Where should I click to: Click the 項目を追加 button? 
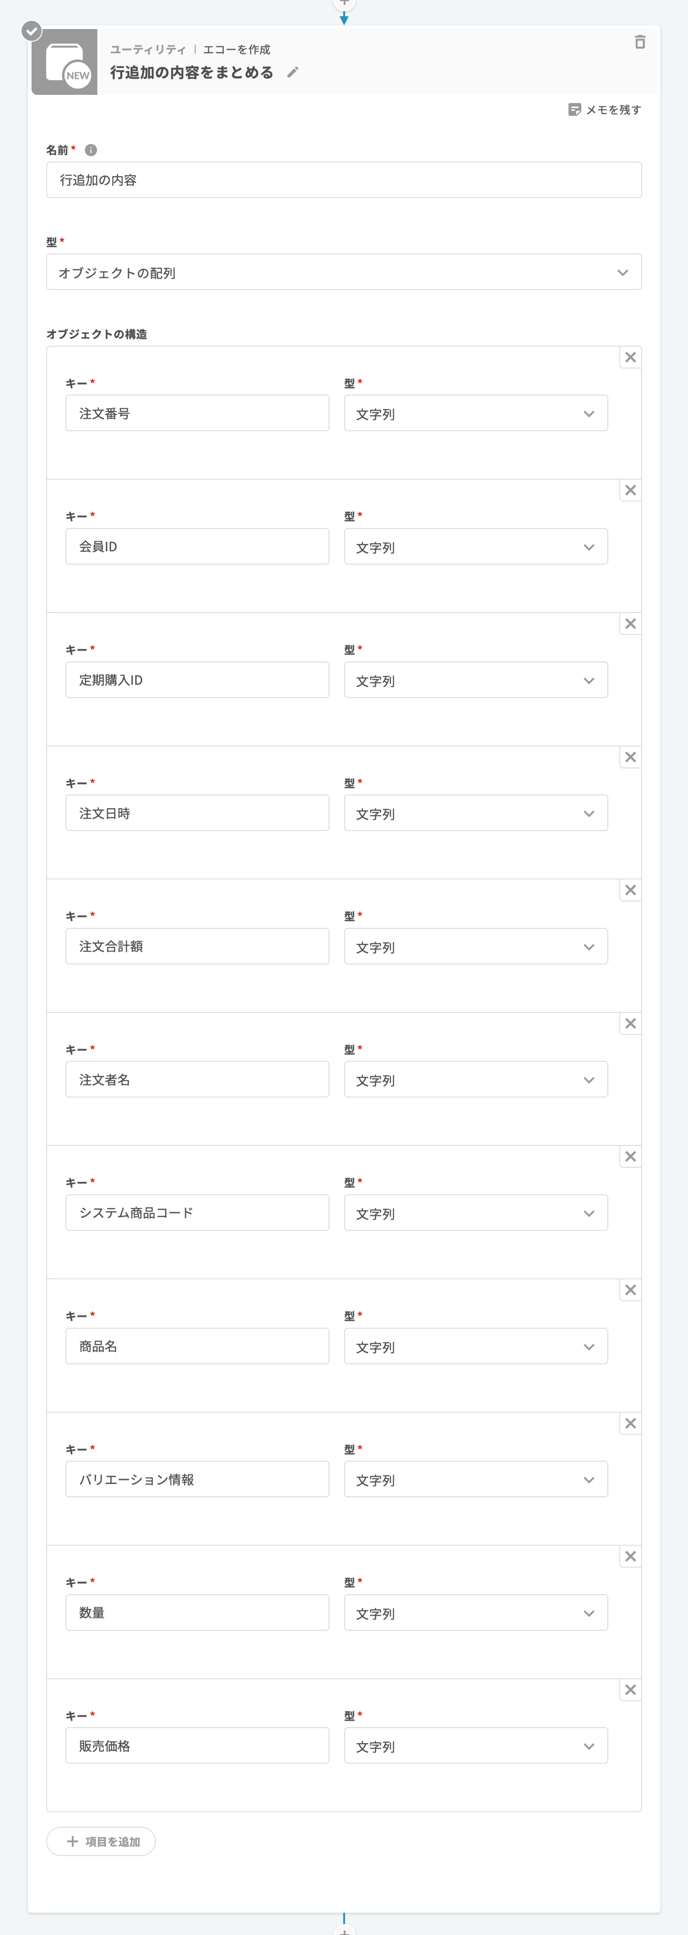pos(101,1841)
